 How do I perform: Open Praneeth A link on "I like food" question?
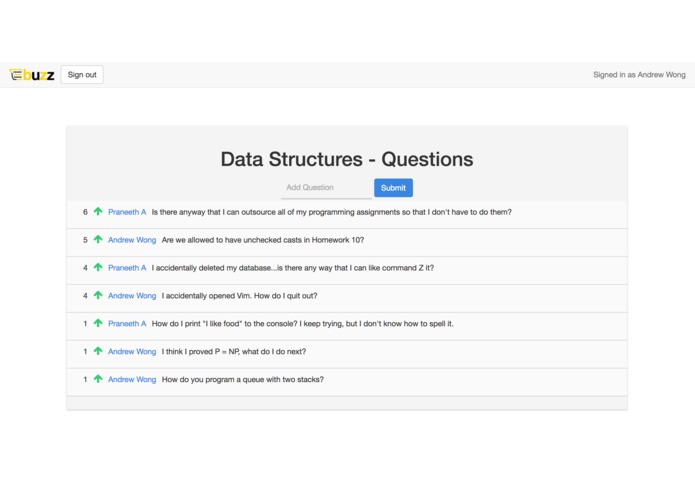127,324
